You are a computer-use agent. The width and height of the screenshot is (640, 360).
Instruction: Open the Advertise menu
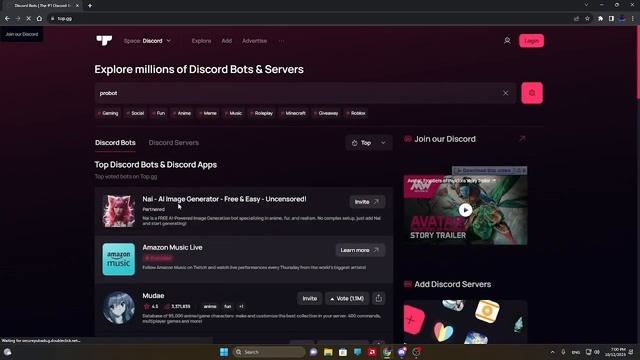(254, 41)
